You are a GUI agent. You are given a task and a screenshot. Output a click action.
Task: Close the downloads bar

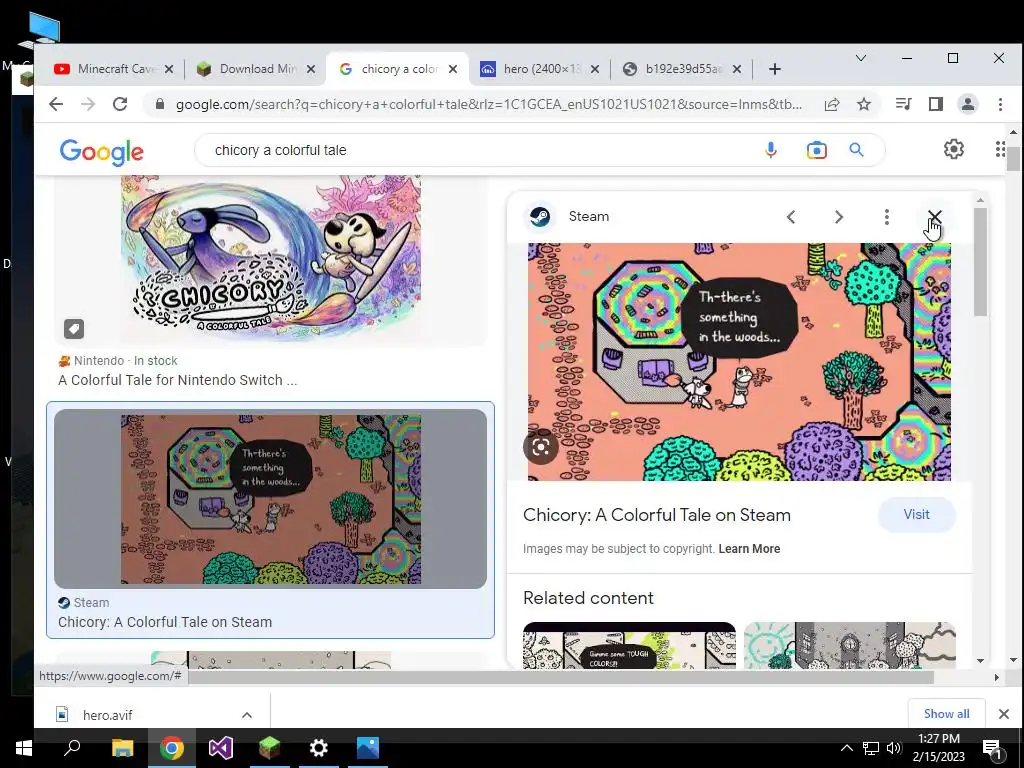click(1004, 714)
